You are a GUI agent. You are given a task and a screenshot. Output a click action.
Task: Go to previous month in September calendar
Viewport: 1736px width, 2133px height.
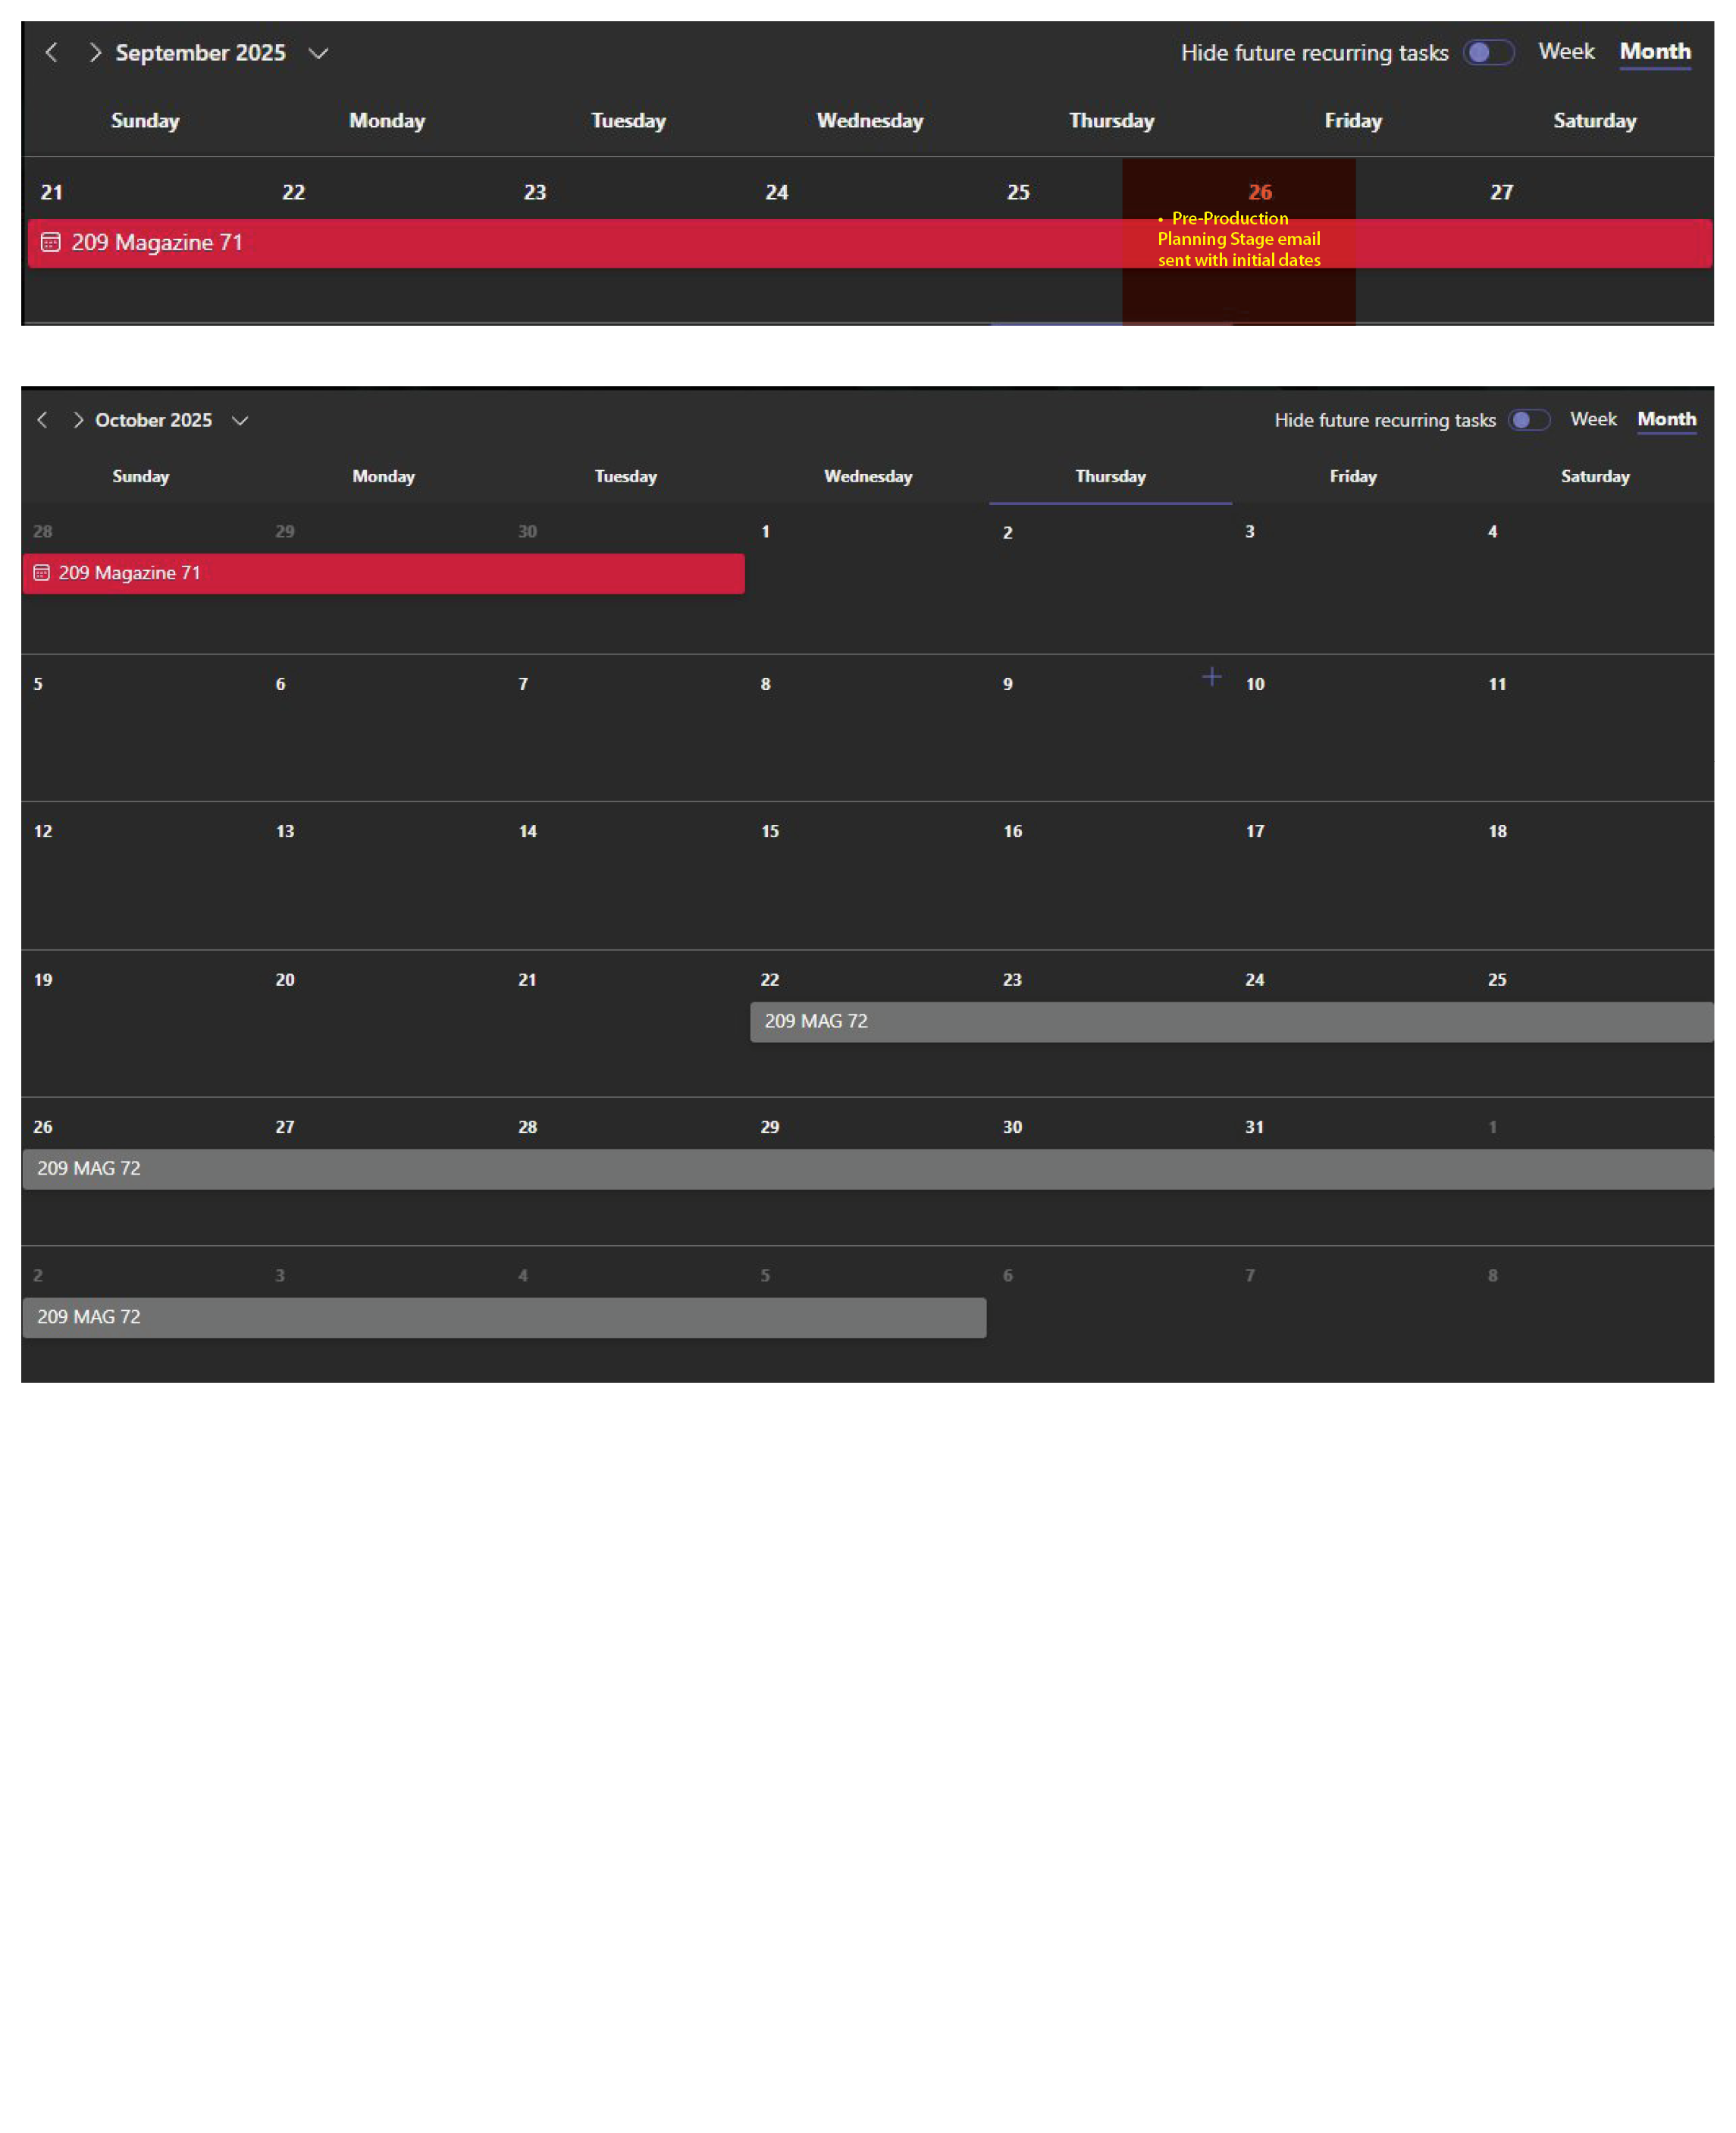52,53
